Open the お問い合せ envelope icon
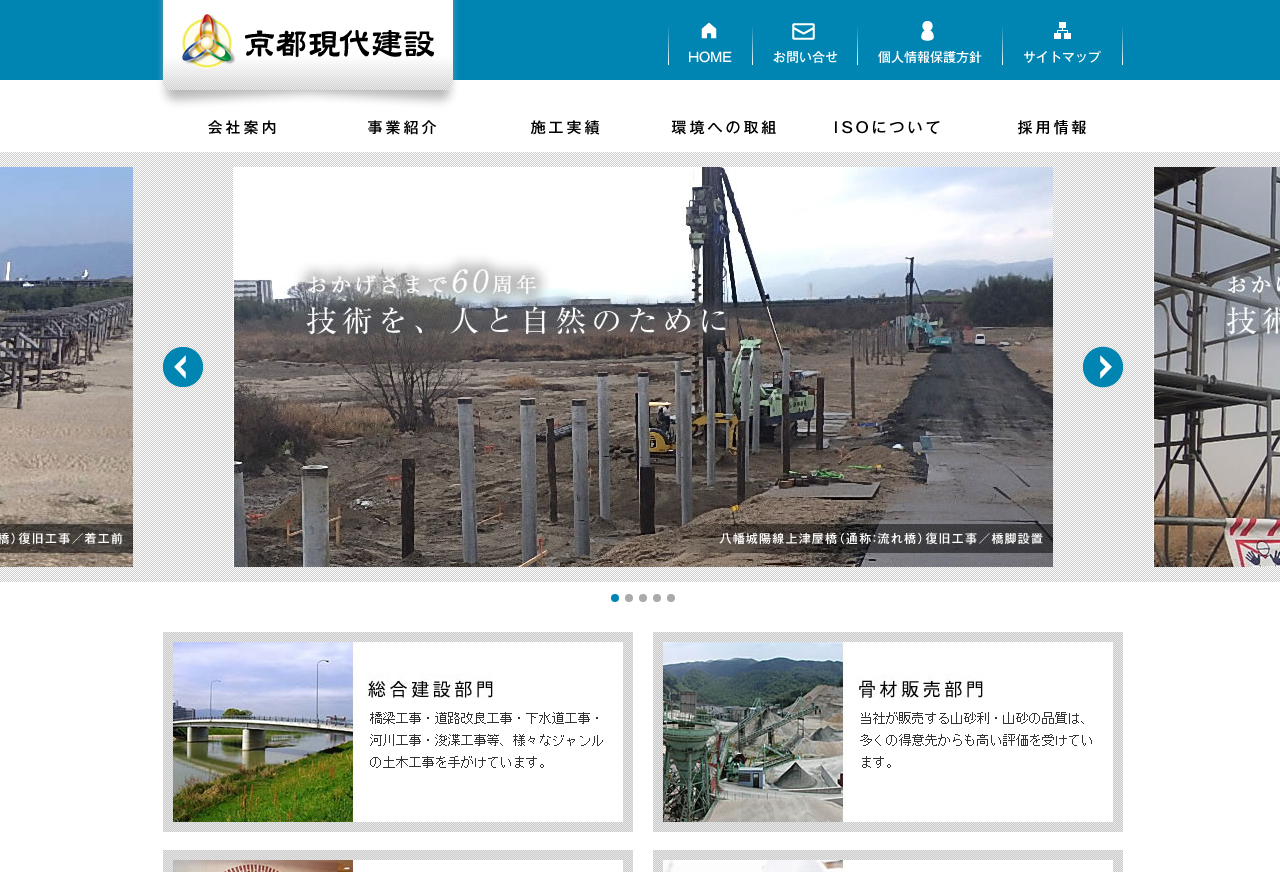Viewport: 1280px width, 872px height. click(x=803, y=31)
